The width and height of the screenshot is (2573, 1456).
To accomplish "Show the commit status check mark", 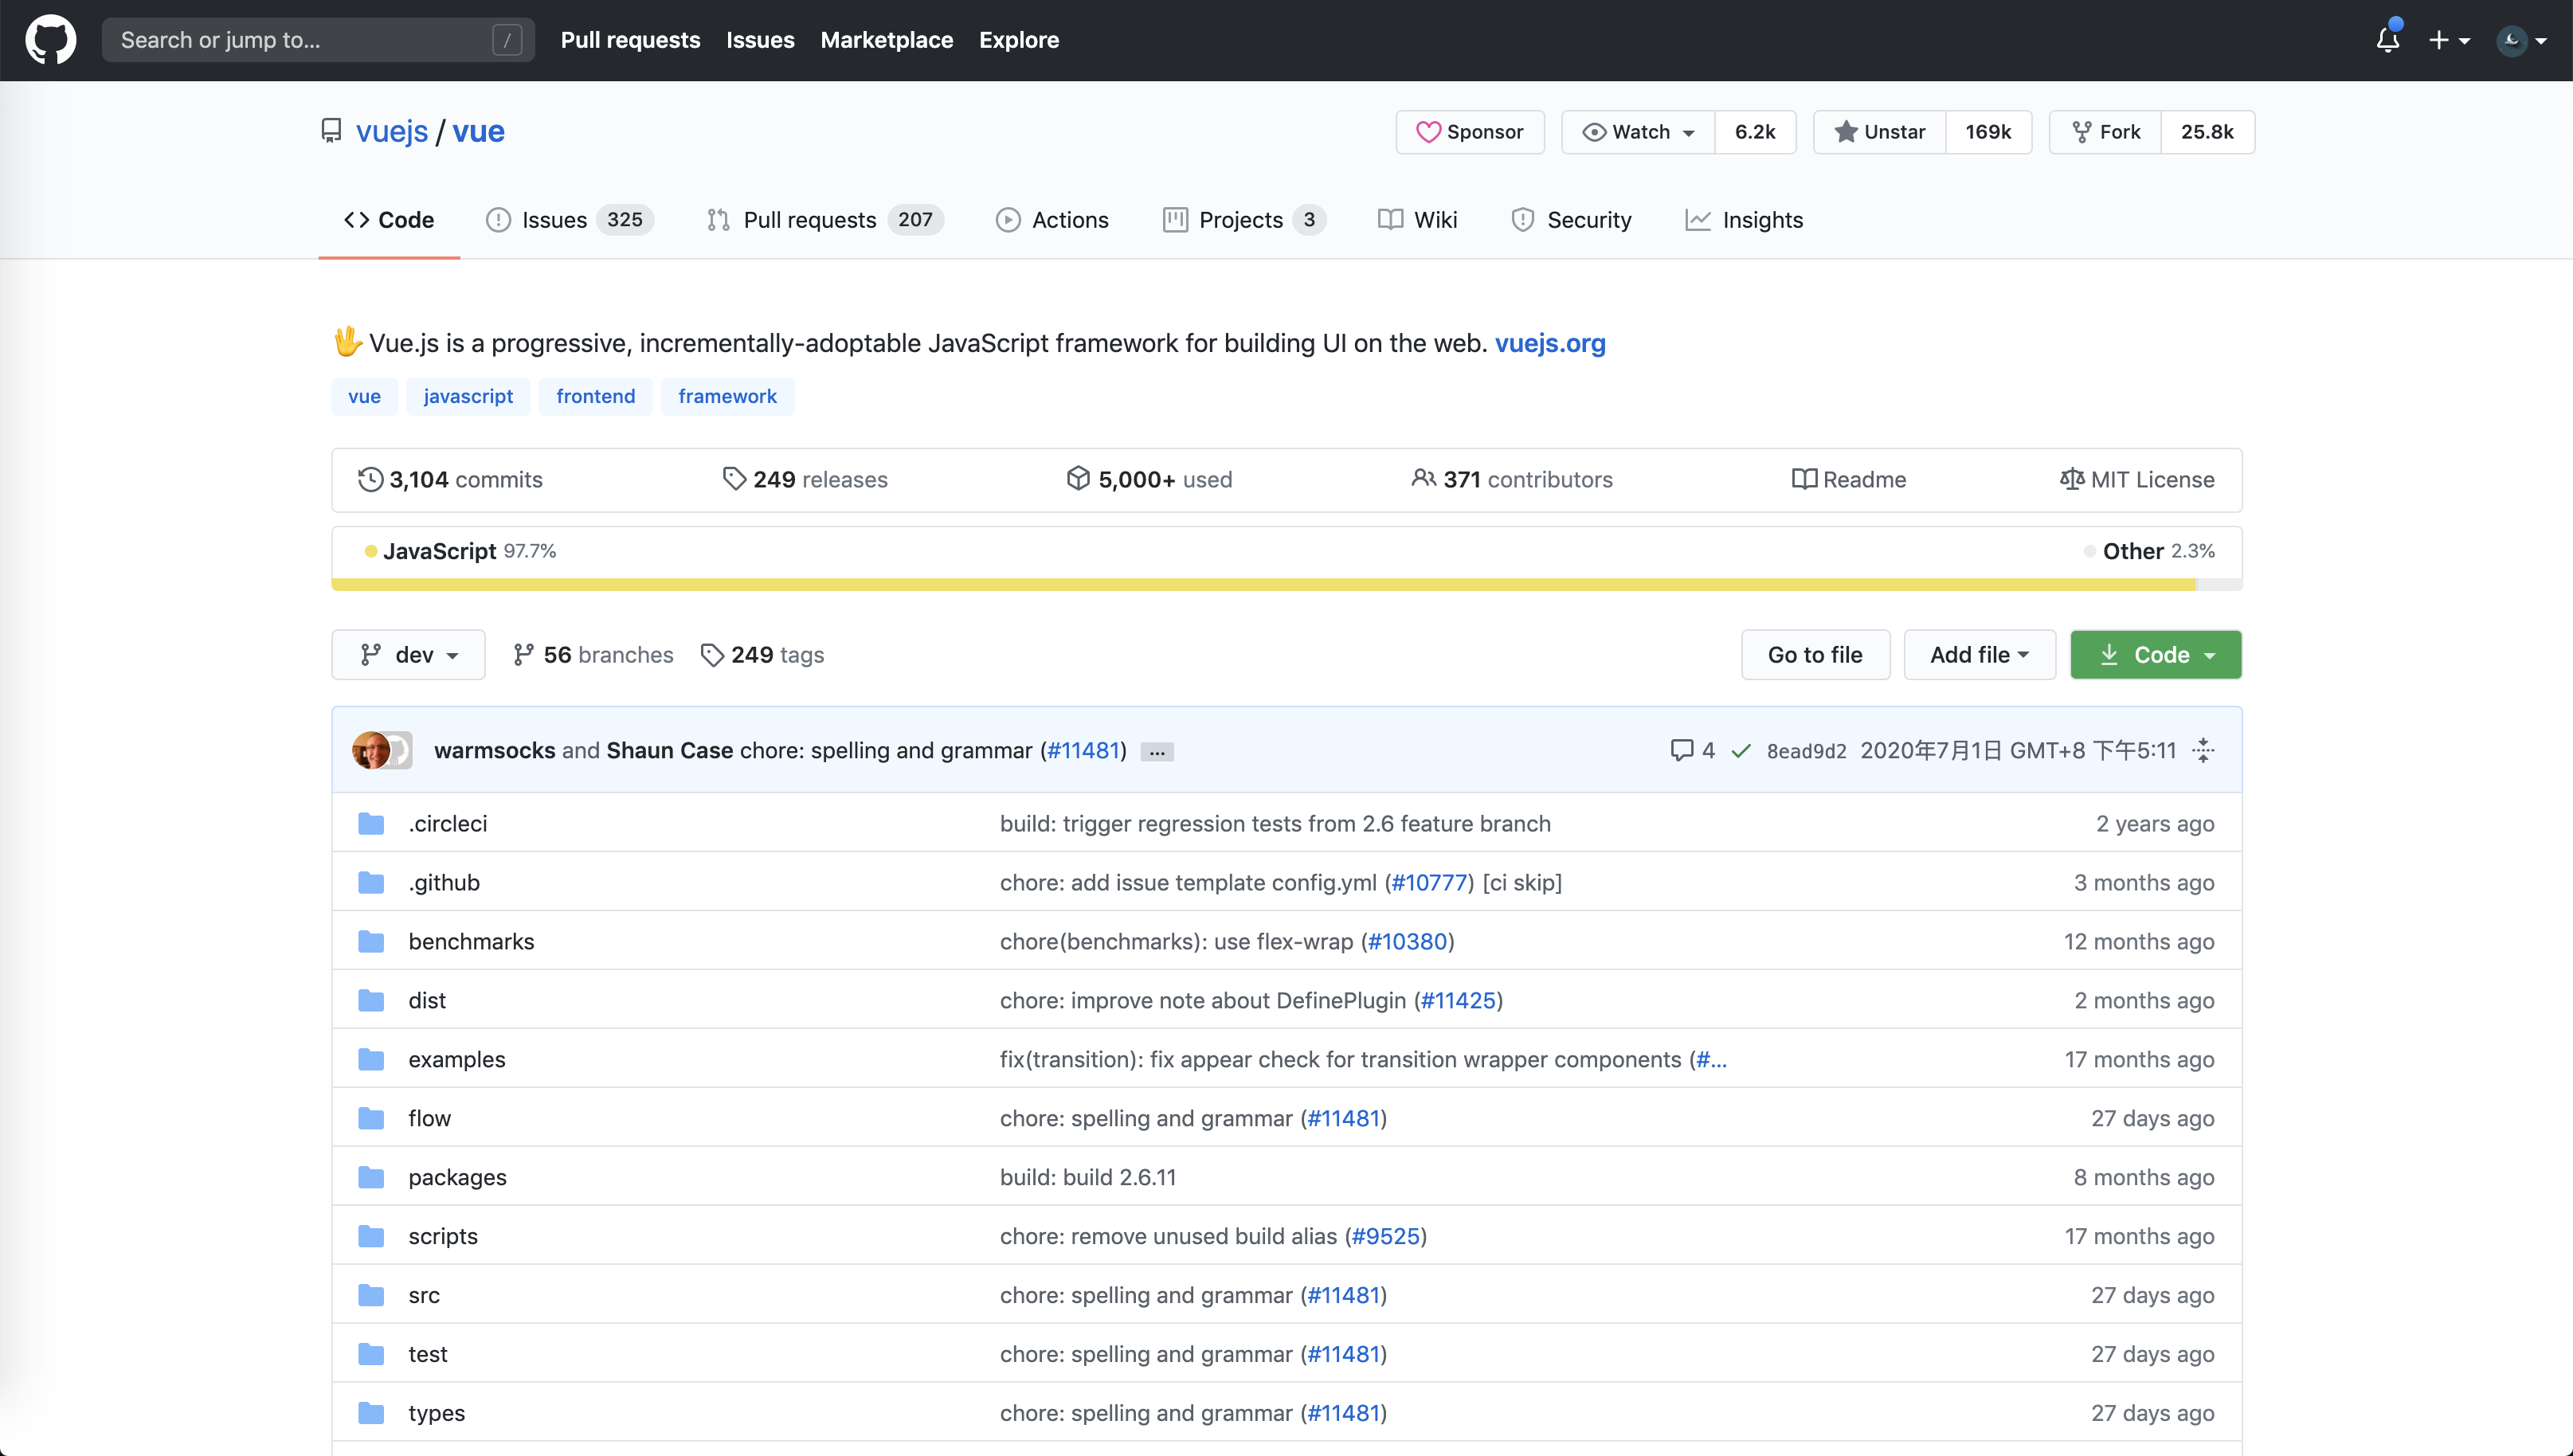I will point(1741,751).
